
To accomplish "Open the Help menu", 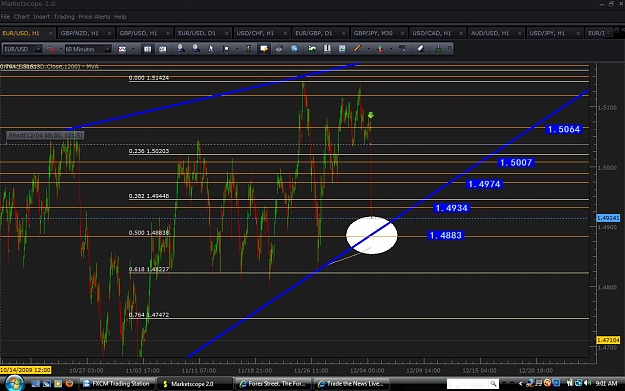I will [x=120, y=17].
